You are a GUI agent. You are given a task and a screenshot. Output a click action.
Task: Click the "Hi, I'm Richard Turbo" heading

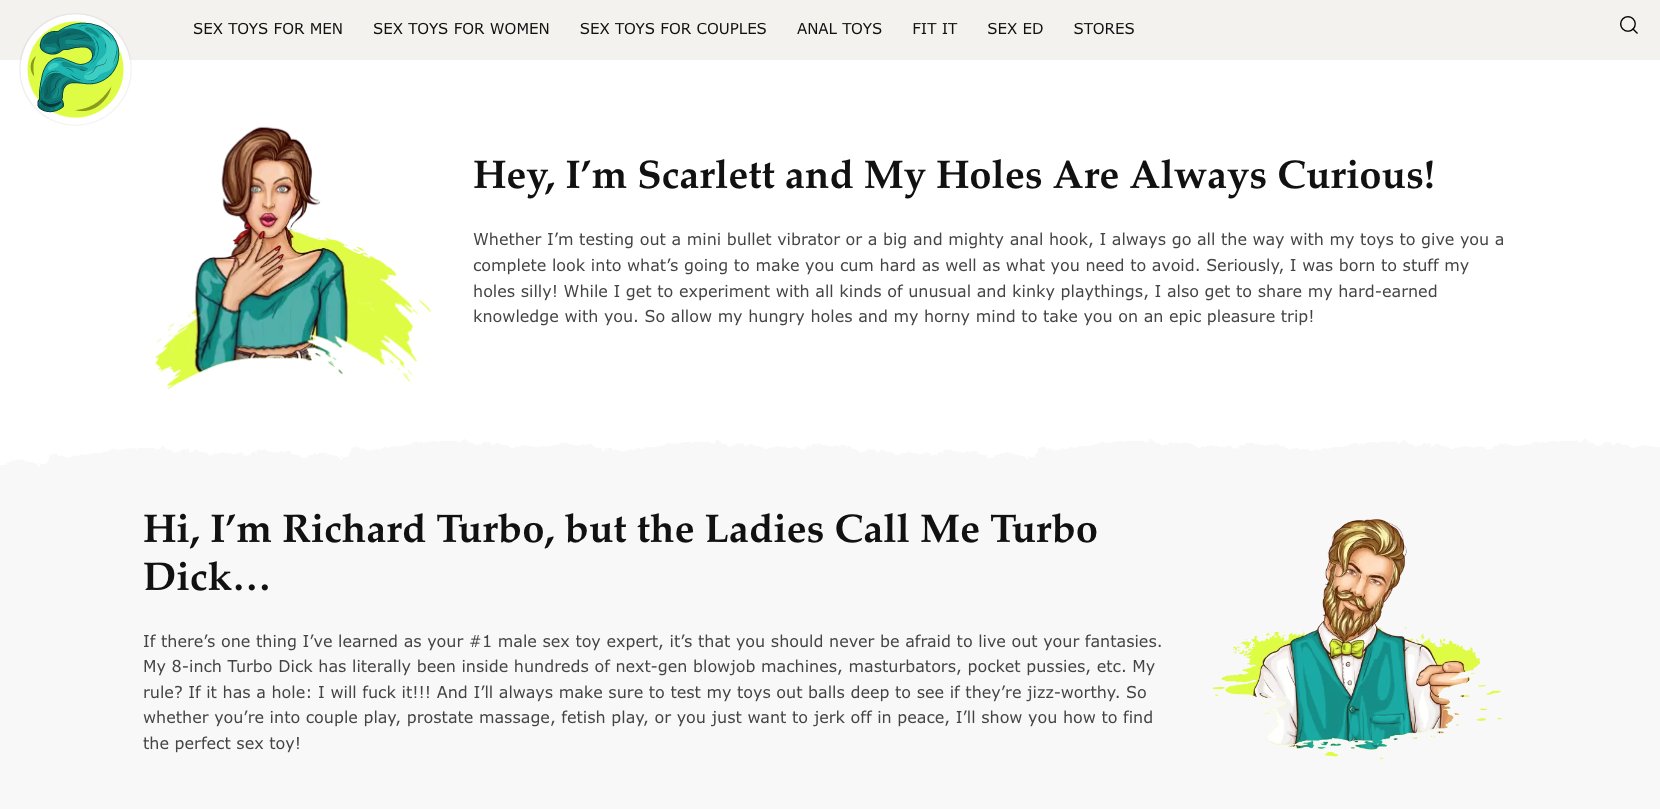(x=620, y=553)
